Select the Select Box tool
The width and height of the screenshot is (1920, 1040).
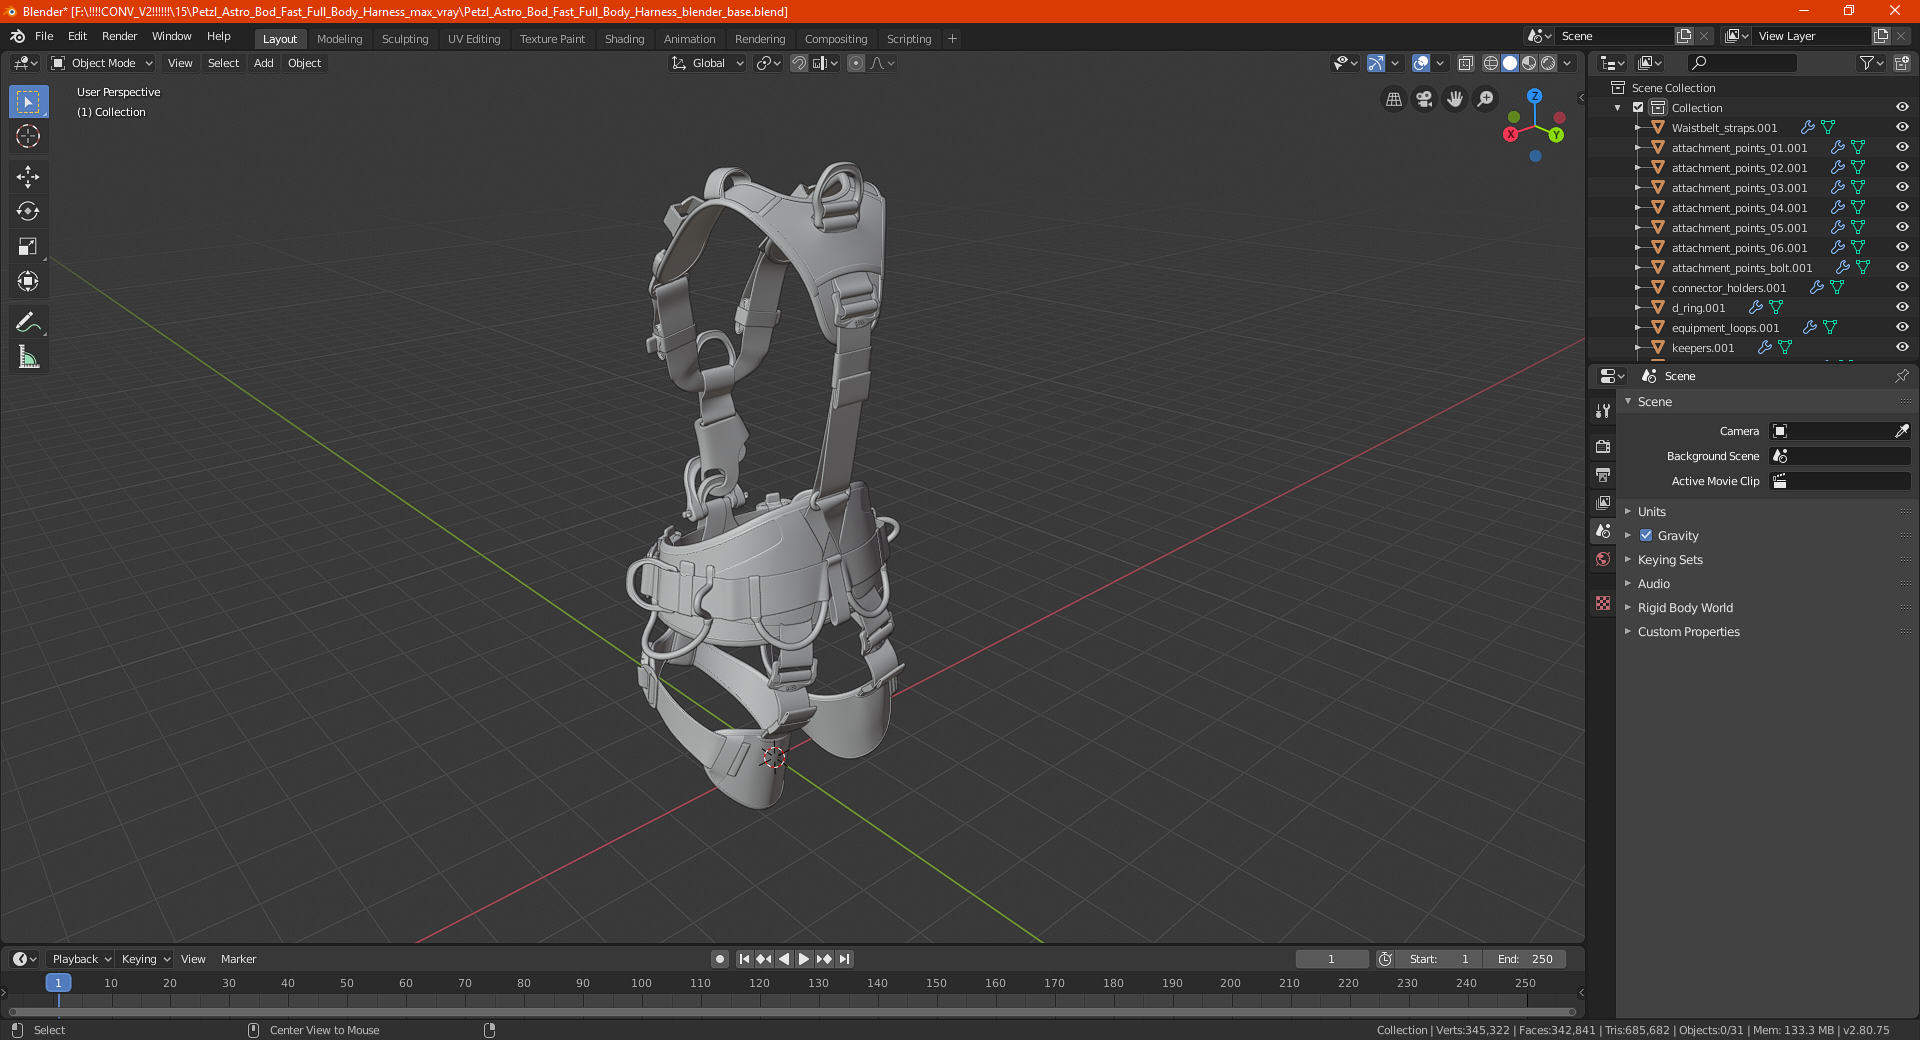click(28, 102)
